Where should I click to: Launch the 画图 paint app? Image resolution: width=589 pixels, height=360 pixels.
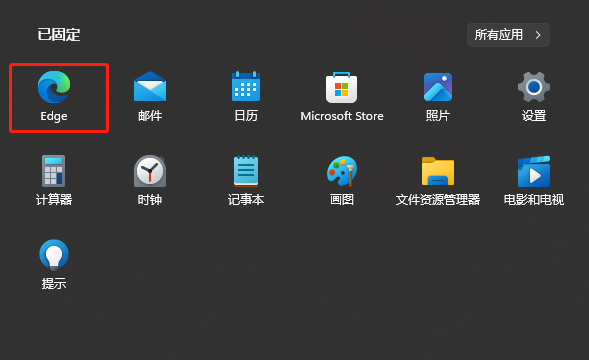341,171
